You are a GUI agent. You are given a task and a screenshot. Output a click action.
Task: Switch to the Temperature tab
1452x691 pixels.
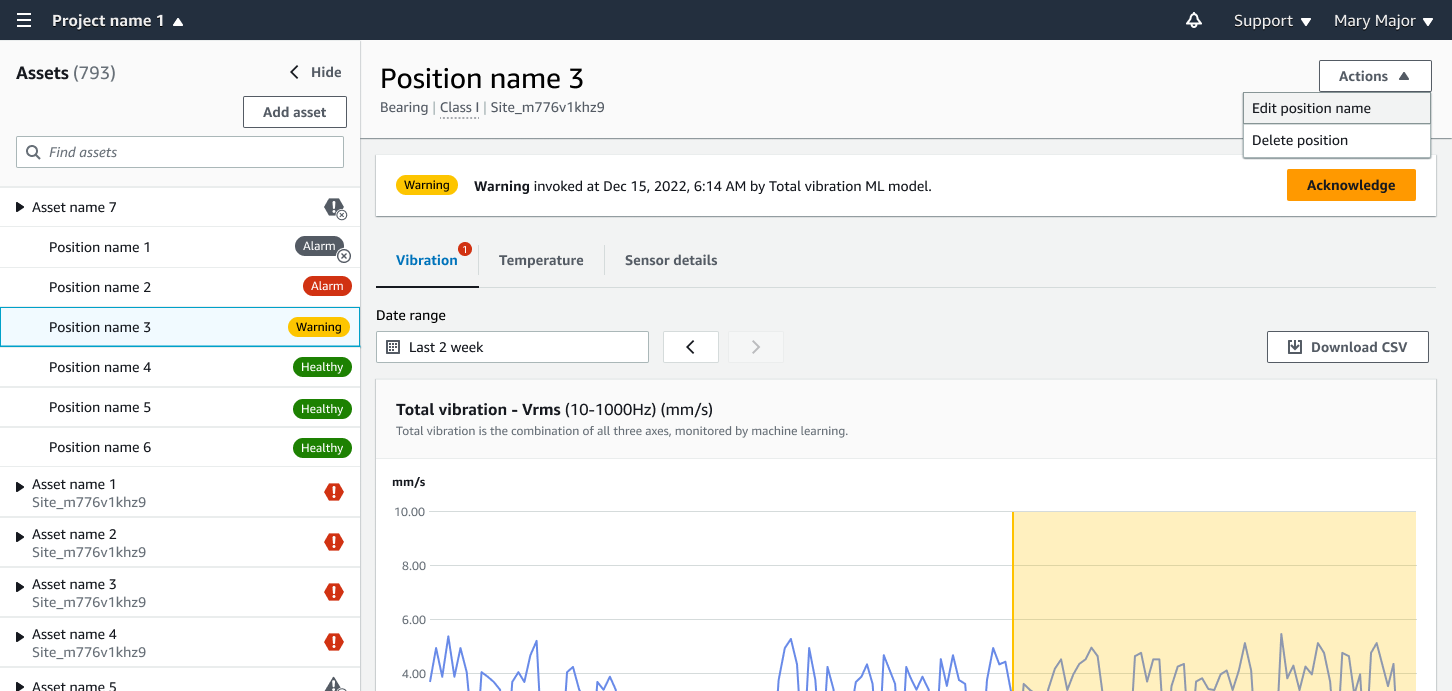[540, 260]
